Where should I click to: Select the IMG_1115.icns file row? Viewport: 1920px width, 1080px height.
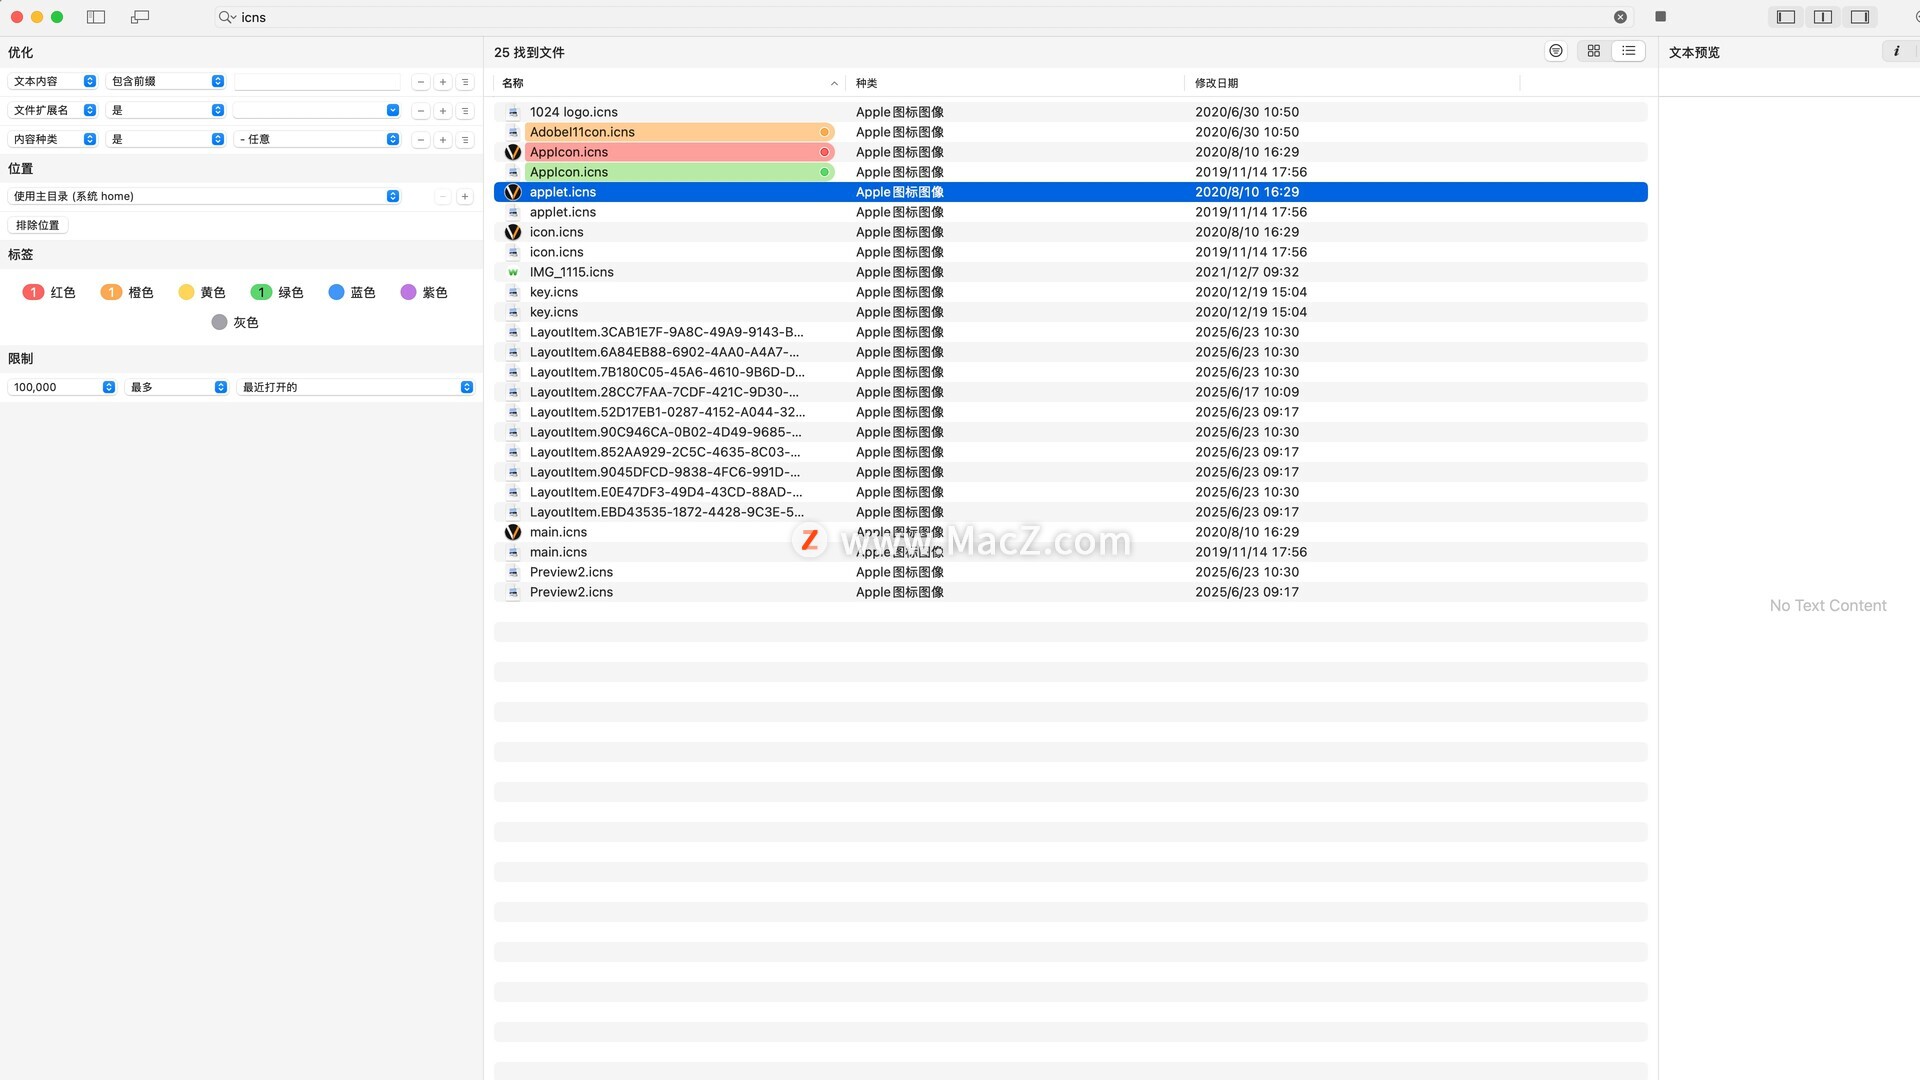(x=1070, y=272)
